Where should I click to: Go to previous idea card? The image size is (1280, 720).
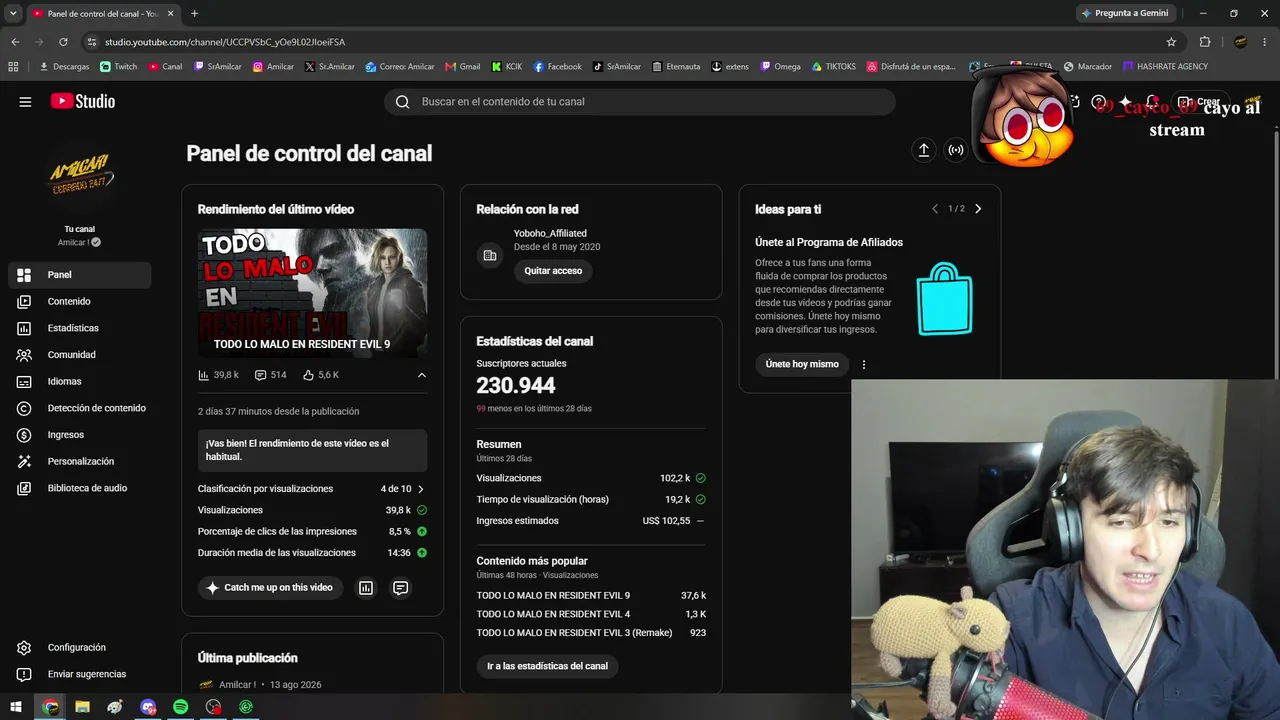pyautogui.click(x=935, y=209)
